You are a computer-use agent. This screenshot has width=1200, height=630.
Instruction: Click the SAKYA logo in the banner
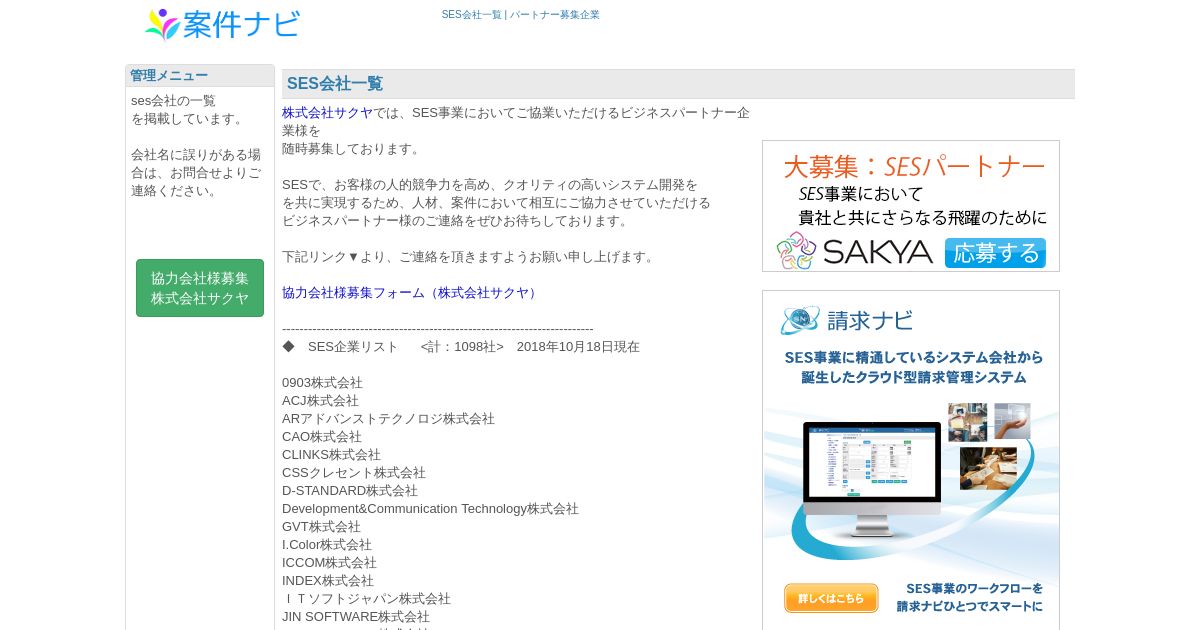[x=855, y=251]
